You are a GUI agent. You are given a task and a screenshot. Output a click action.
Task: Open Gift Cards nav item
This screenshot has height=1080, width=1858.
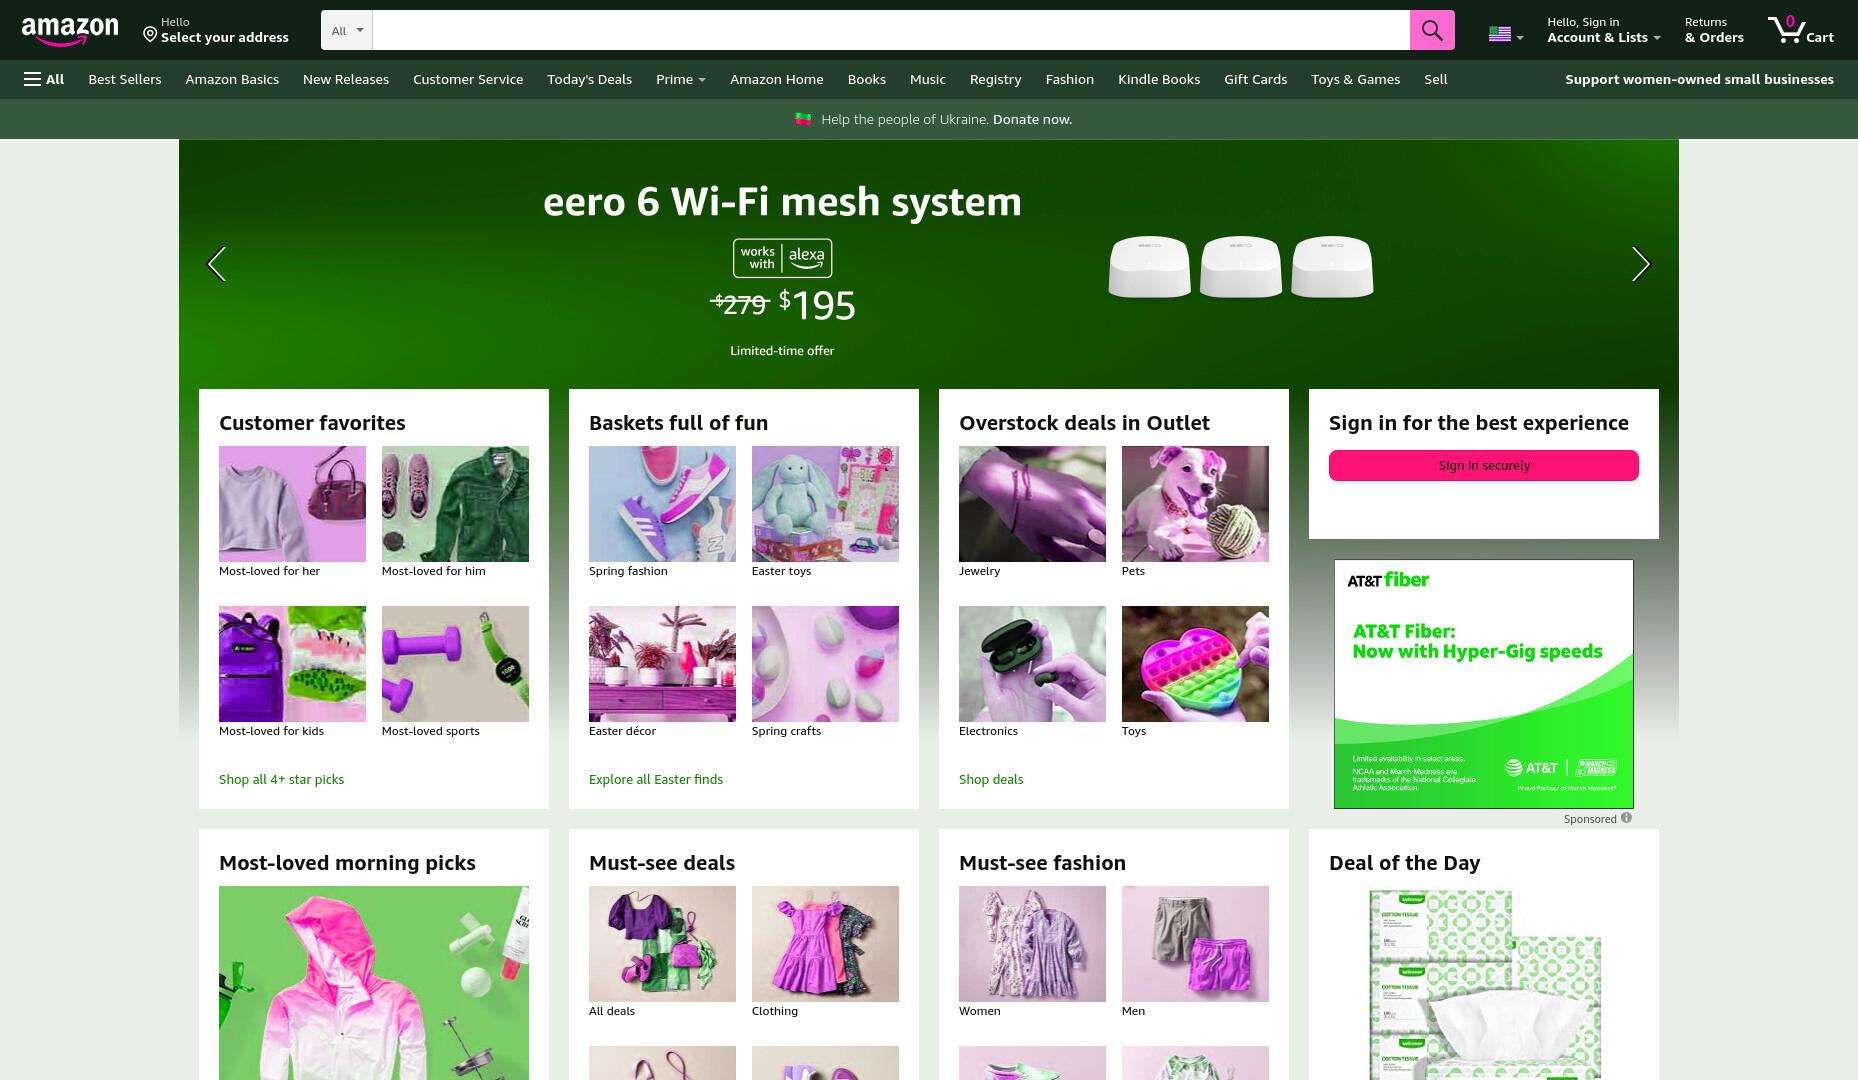pos(1256,79)
